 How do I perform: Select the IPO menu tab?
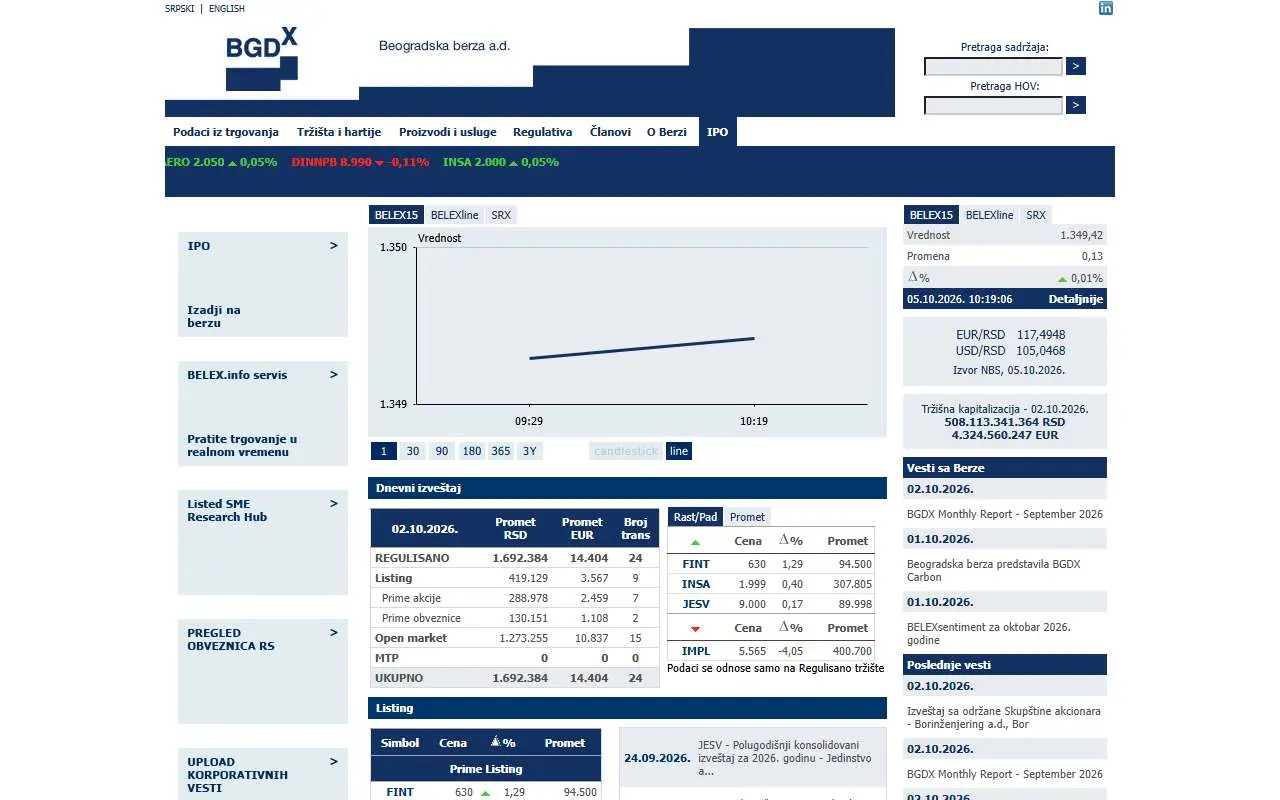717,132
